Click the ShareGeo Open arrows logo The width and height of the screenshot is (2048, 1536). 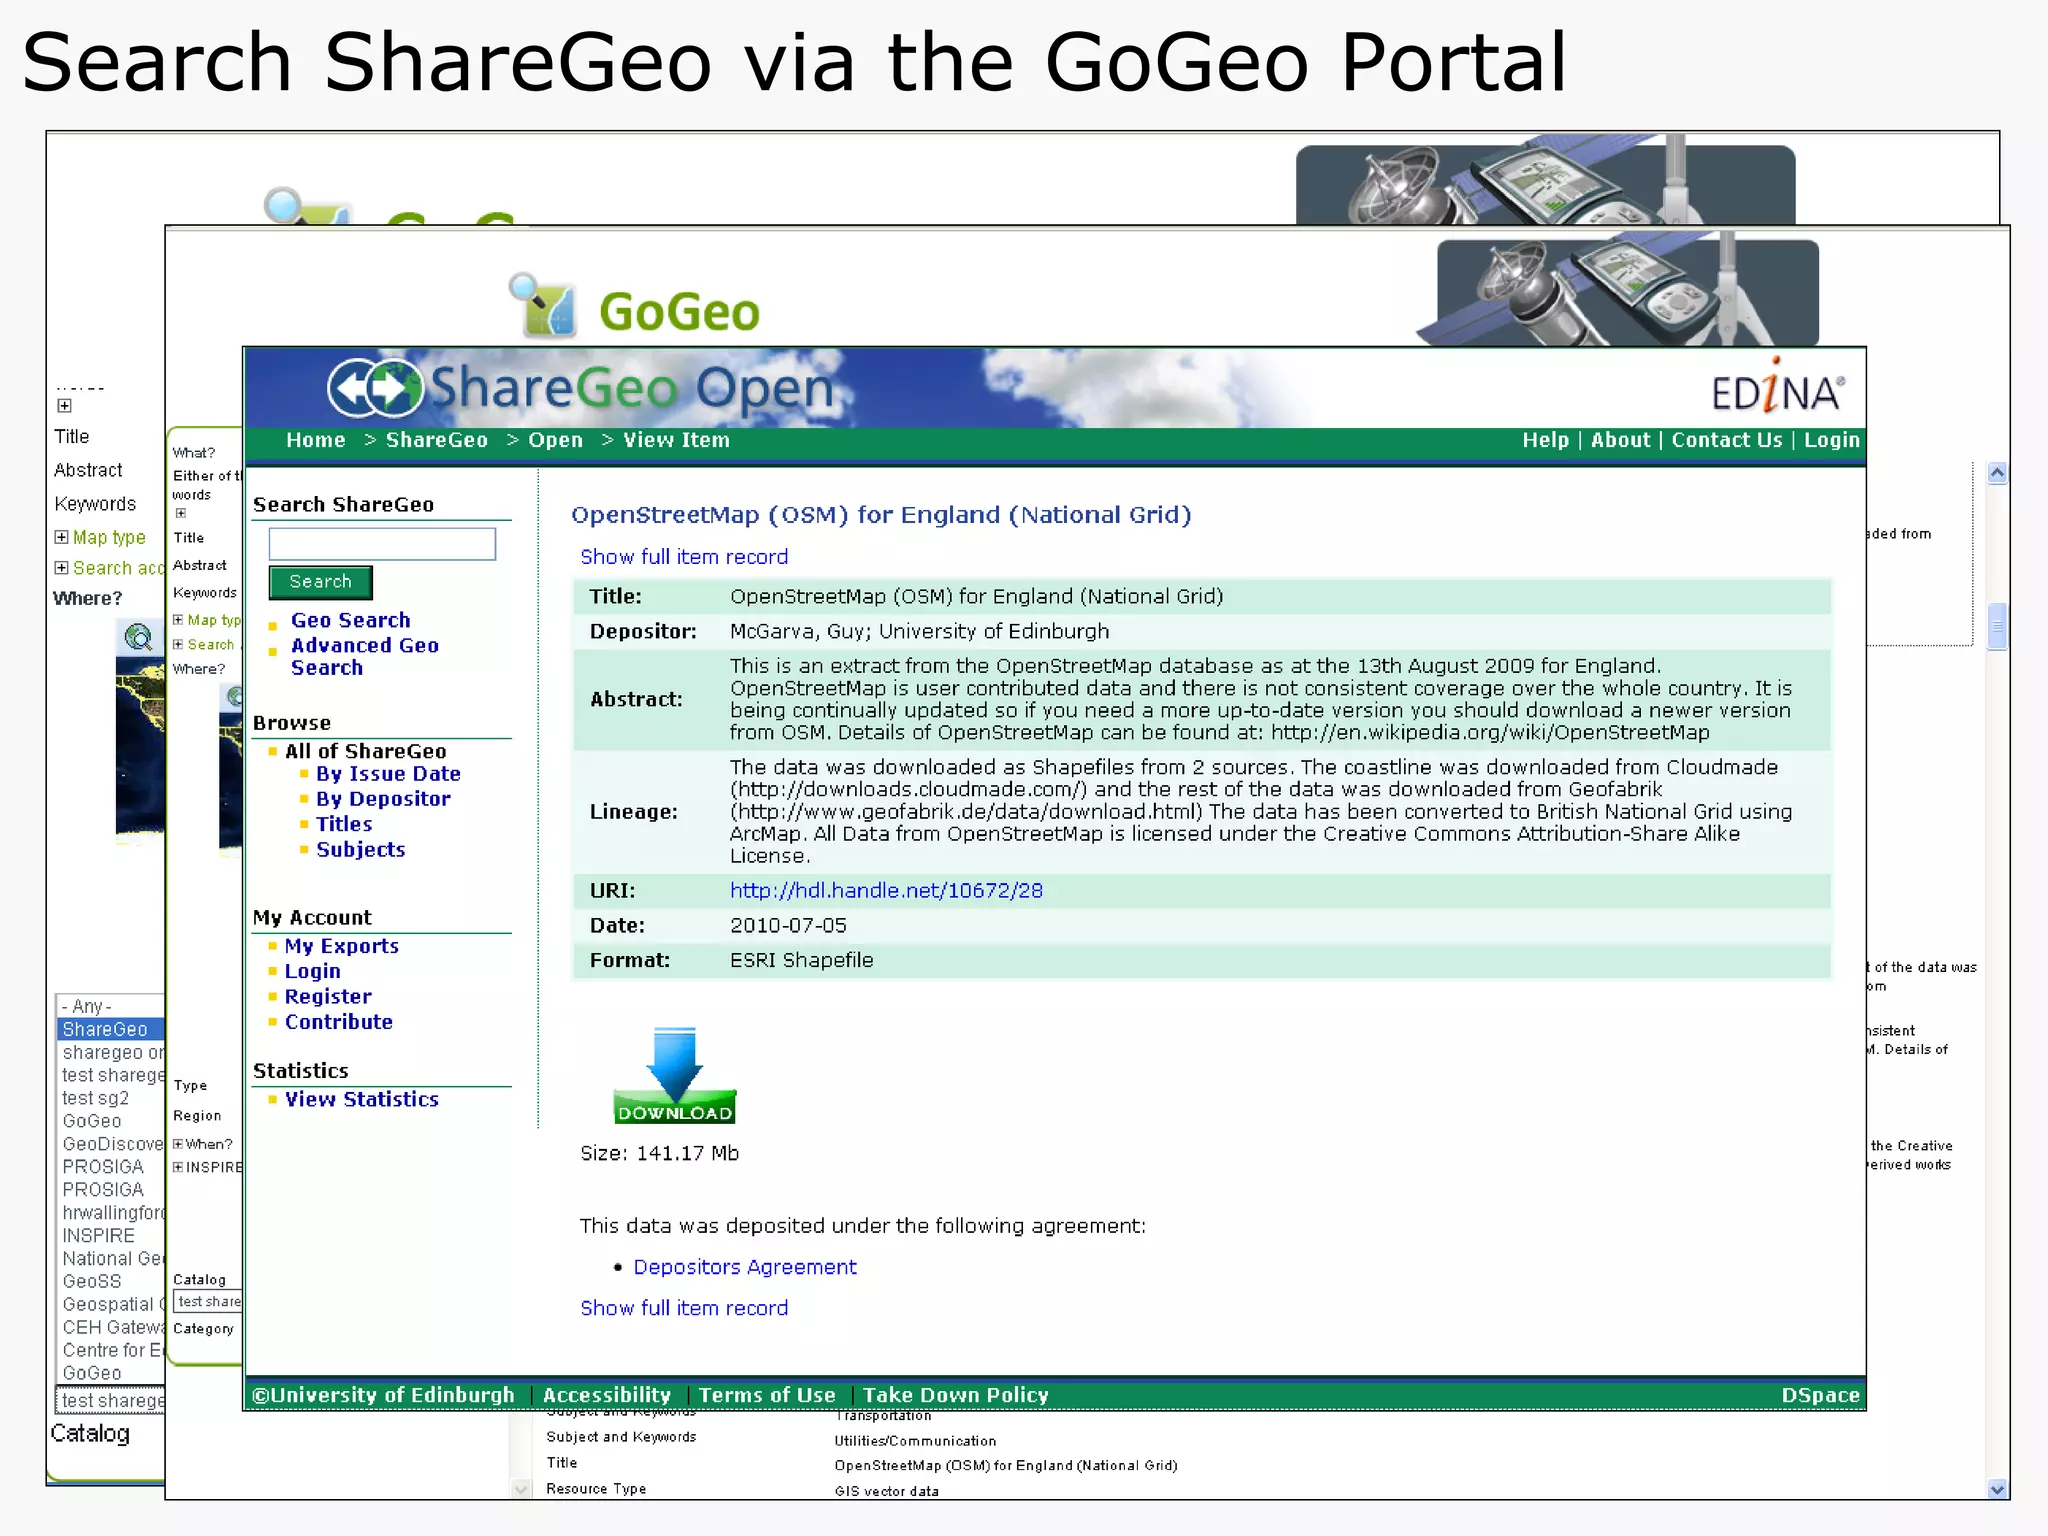375,388
